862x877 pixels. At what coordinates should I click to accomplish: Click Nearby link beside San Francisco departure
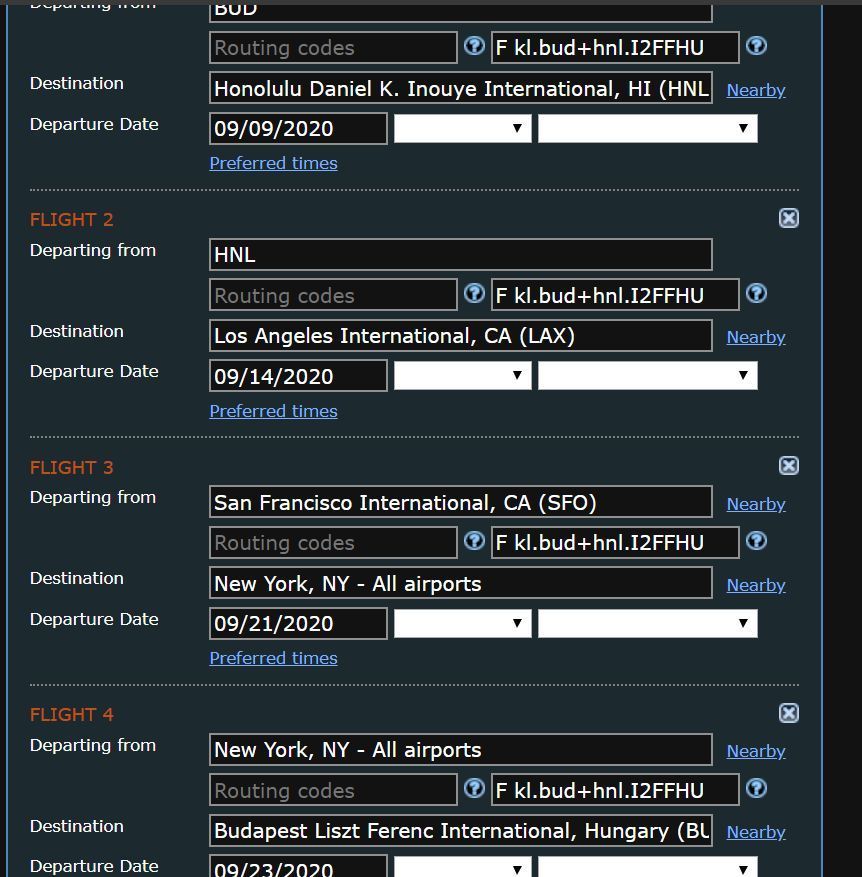756,504
